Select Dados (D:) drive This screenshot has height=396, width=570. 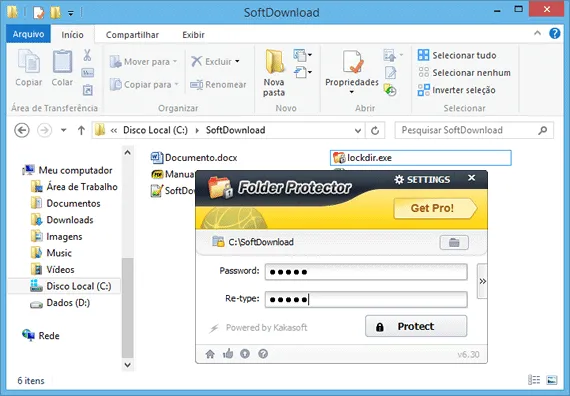(x=60, y=303)
